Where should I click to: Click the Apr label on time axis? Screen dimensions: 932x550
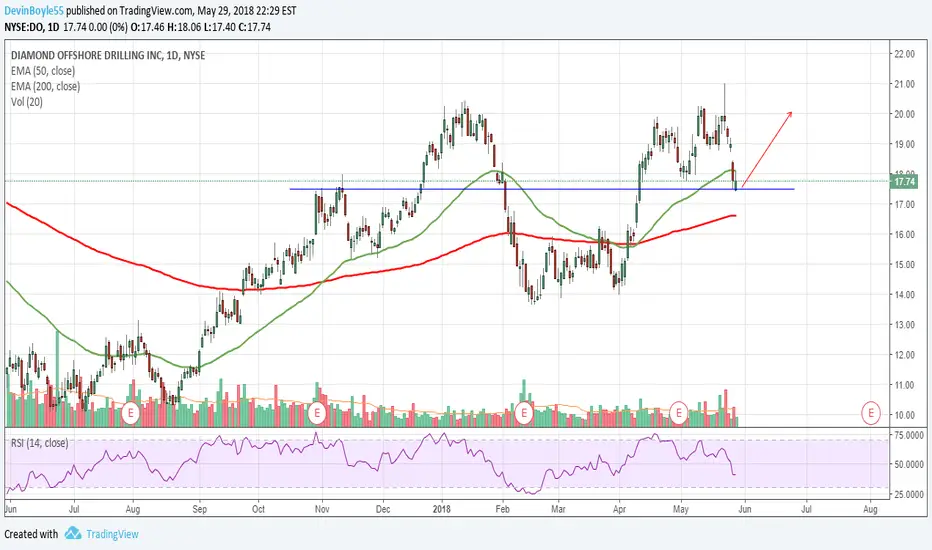point(619,510)
